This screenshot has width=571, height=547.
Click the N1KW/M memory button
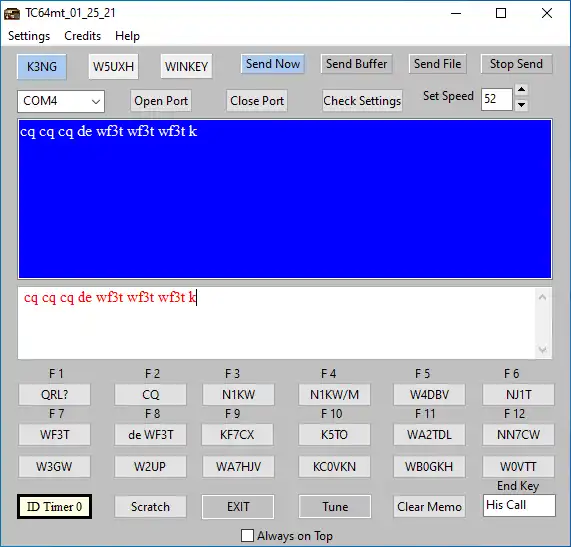click(x=334, y=394)
